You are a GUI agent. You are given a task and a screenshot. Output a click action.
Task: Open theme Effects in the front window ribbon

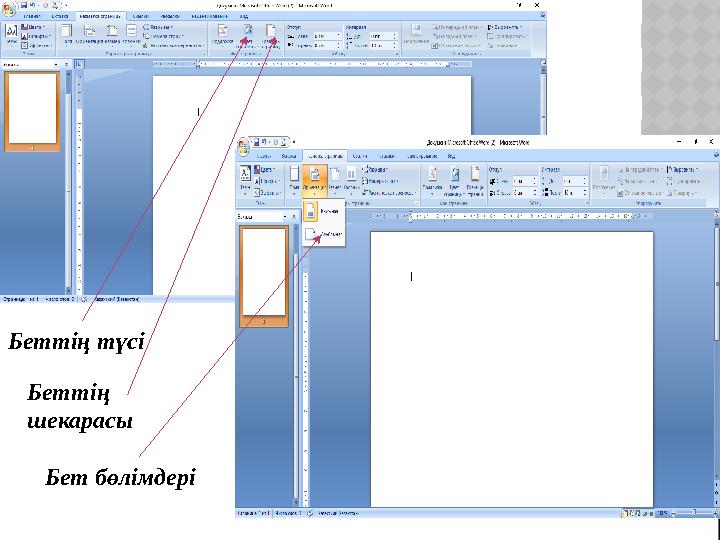[267, 193]
